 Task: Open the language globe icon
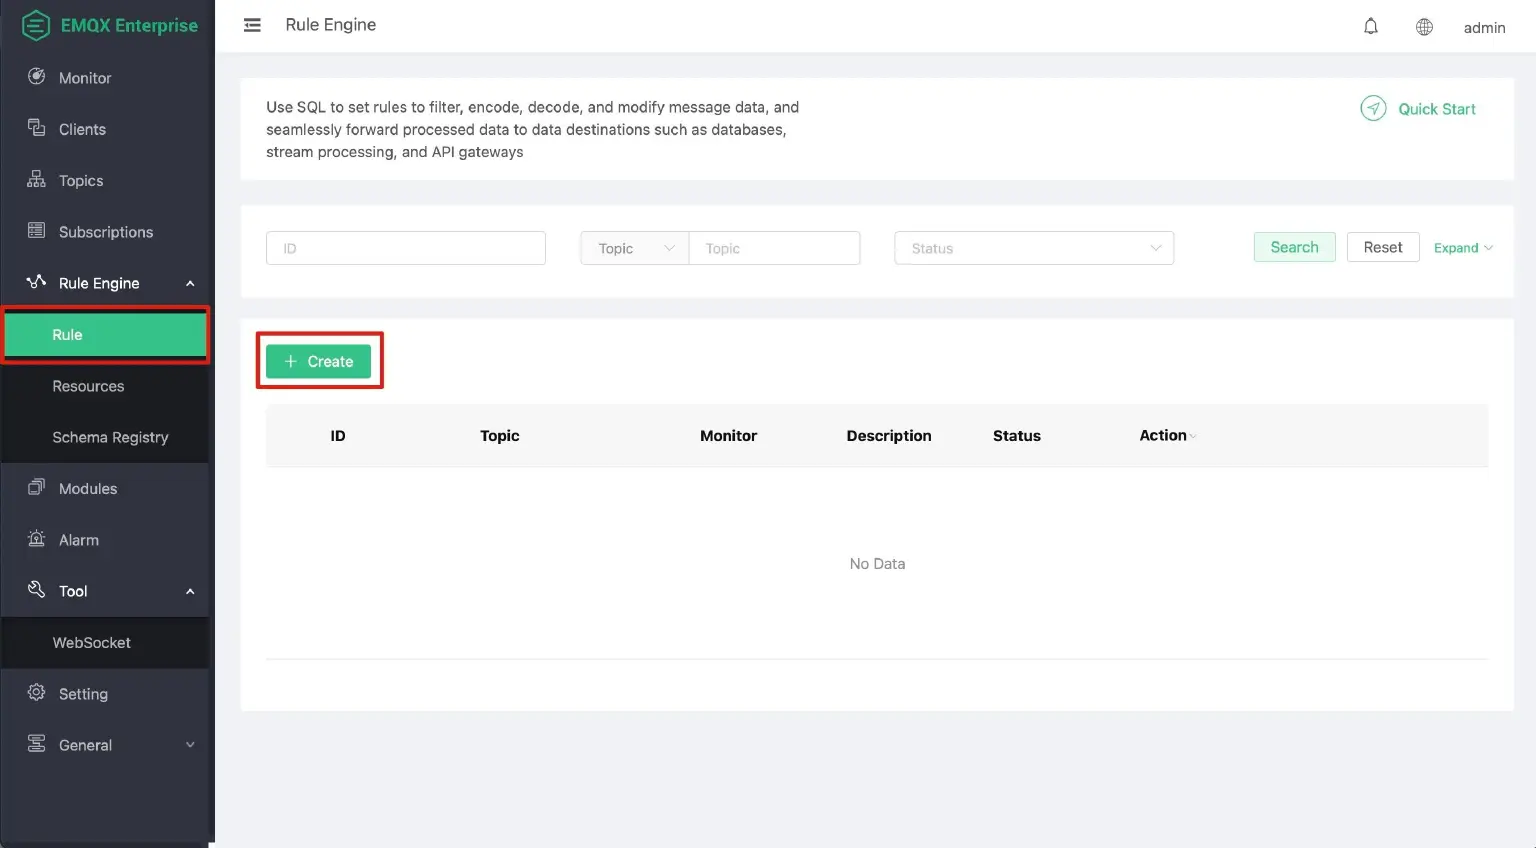[1424, 27]
